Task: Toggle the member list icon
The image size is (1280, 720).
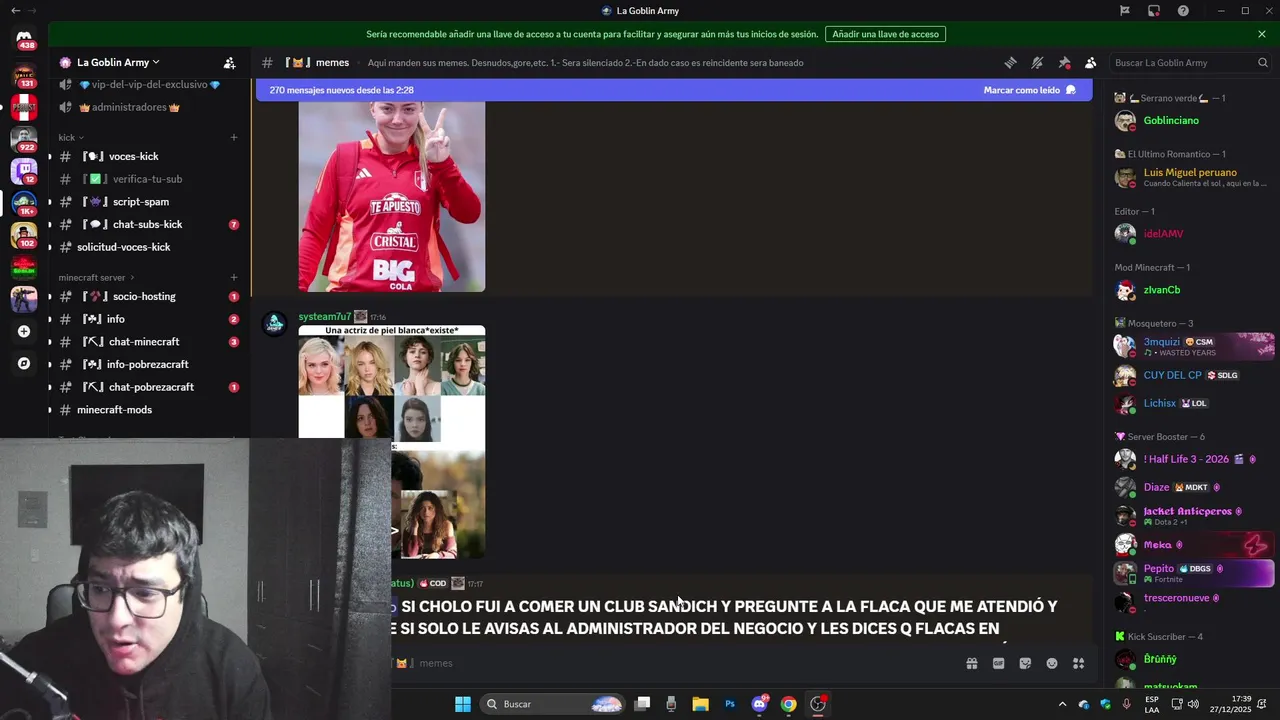Action: pyautogui.click(x=1091, y=62)
